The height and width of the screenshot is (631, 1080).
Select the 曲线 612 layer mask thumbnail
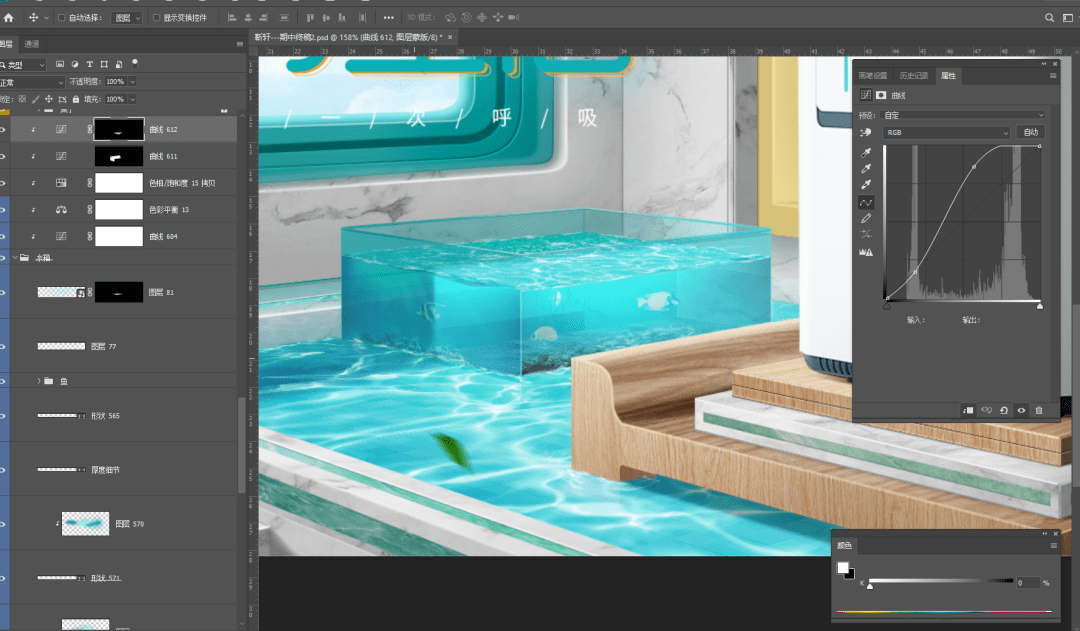(x=118, y=130)
